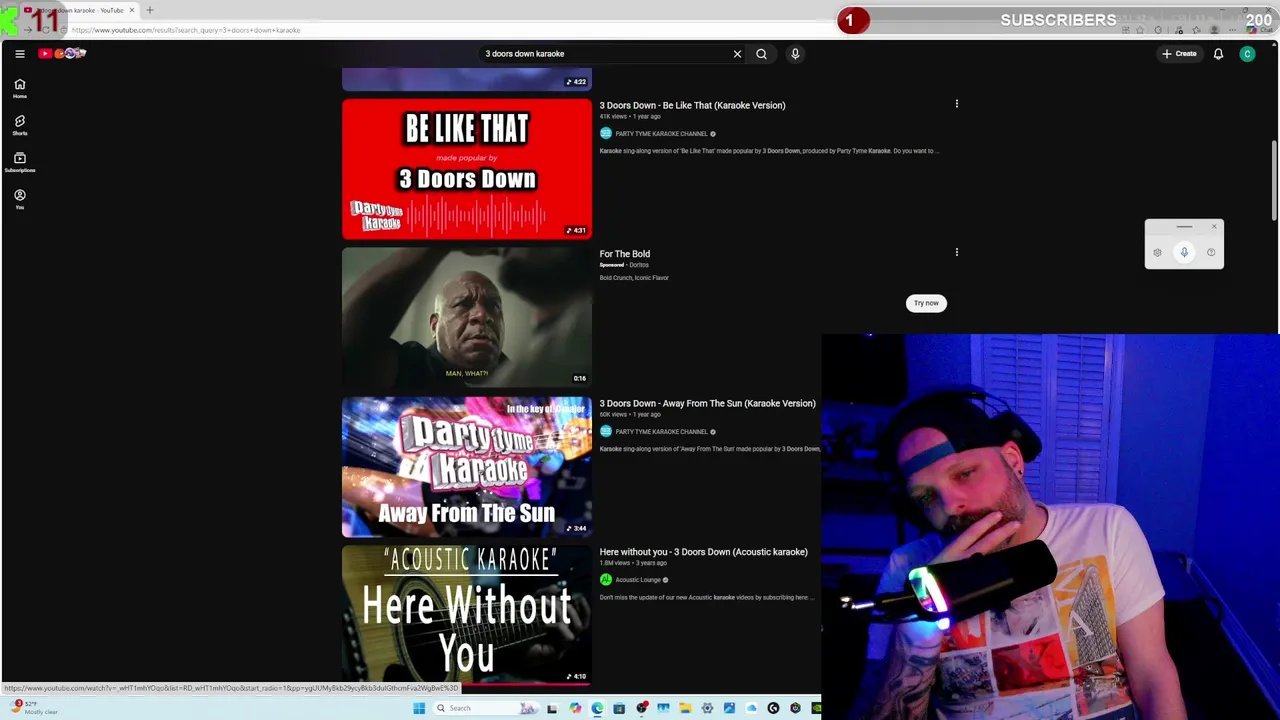This screenshot has width=1280, height=720.
Task: Open the green C account avatar
Action: click(x=1247, y=54)
